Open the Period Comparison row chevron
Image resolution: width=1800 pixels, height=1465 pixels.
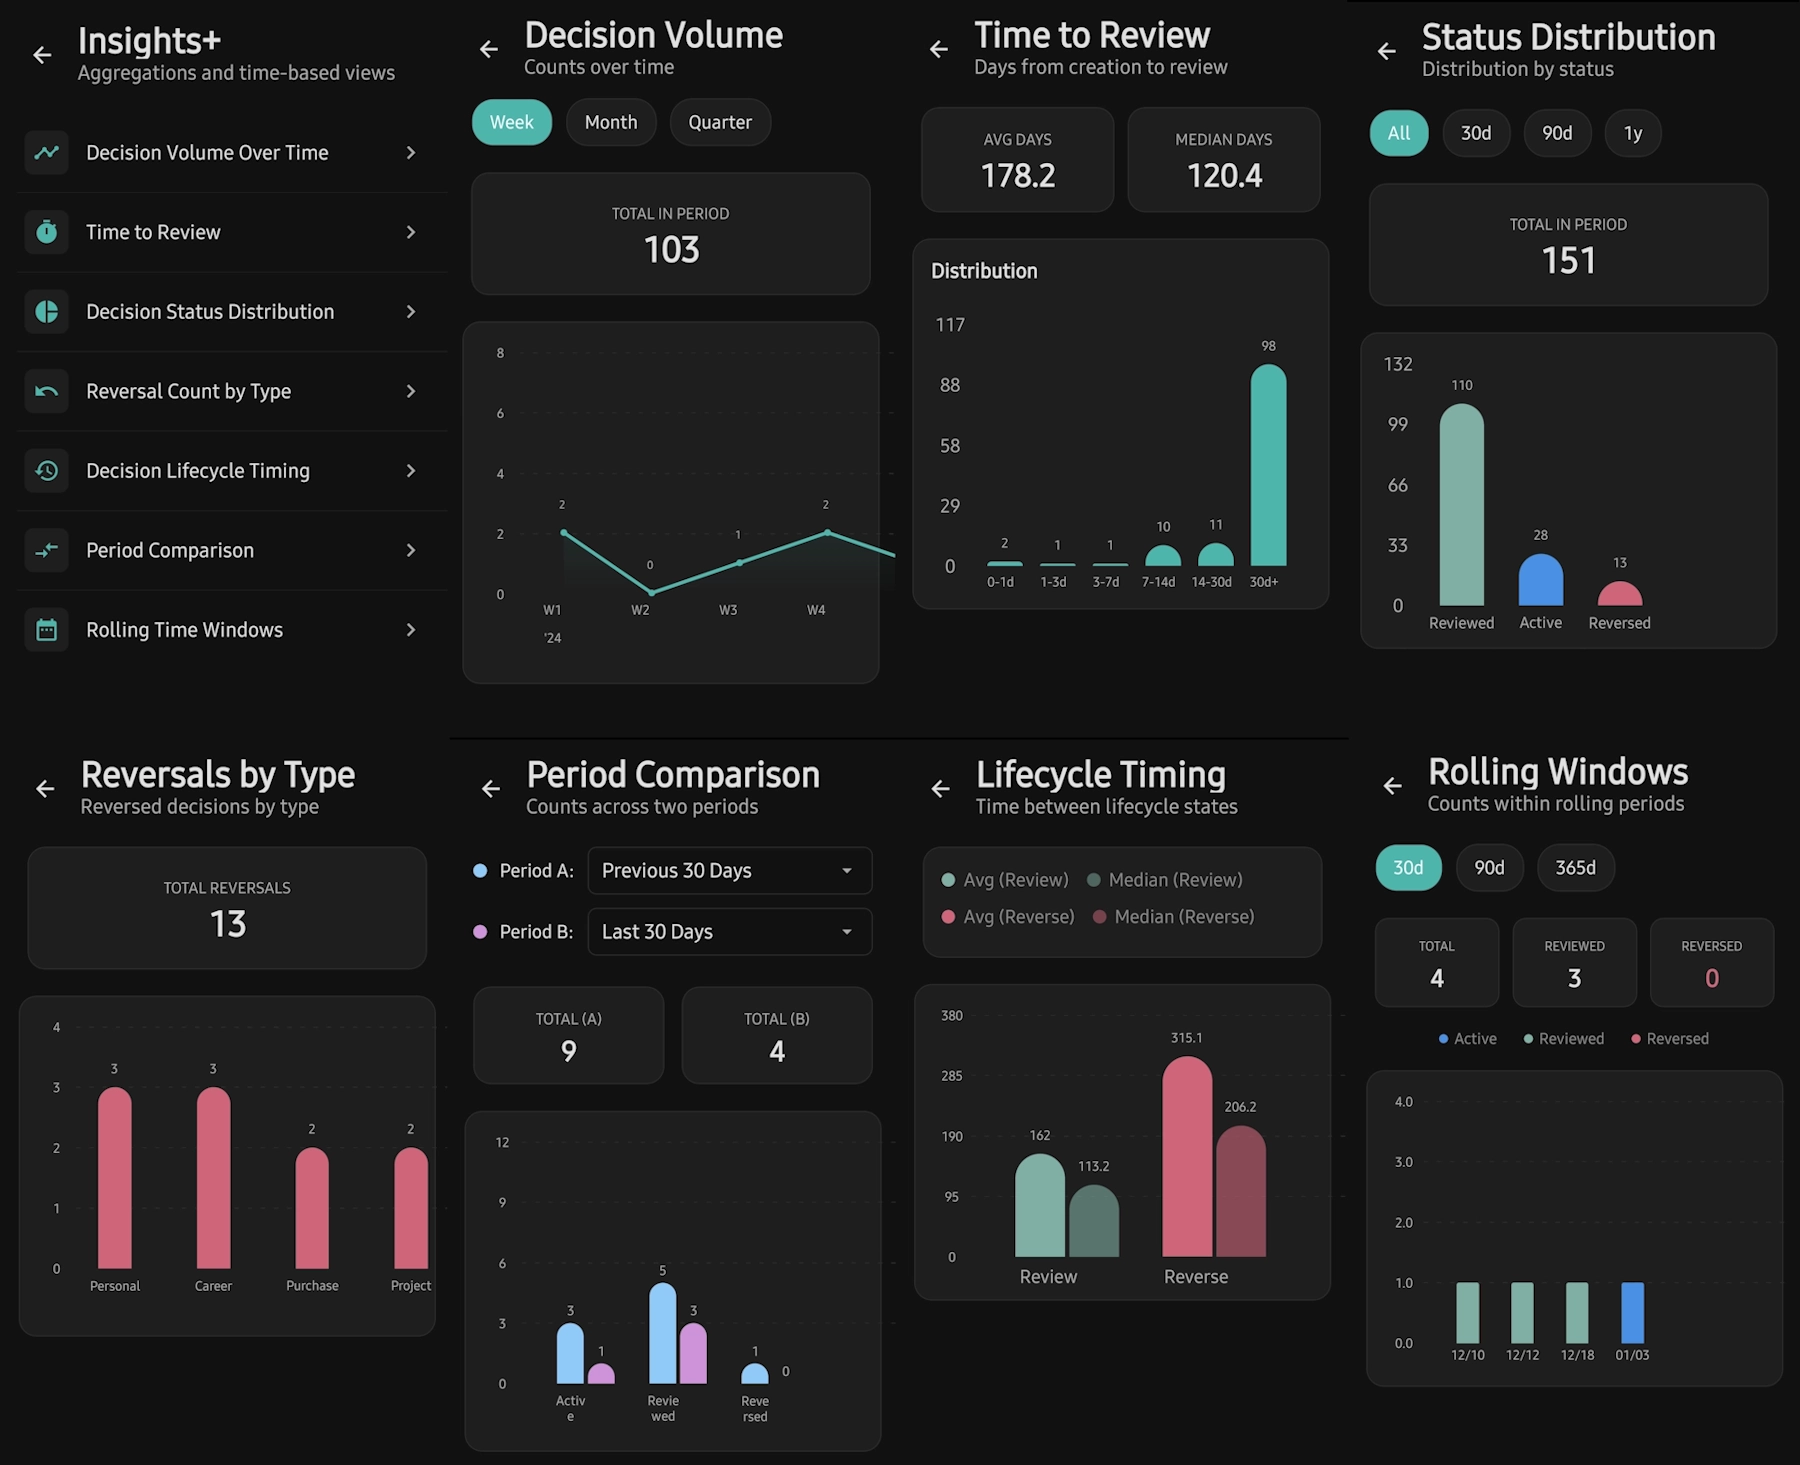click(411, 550)
